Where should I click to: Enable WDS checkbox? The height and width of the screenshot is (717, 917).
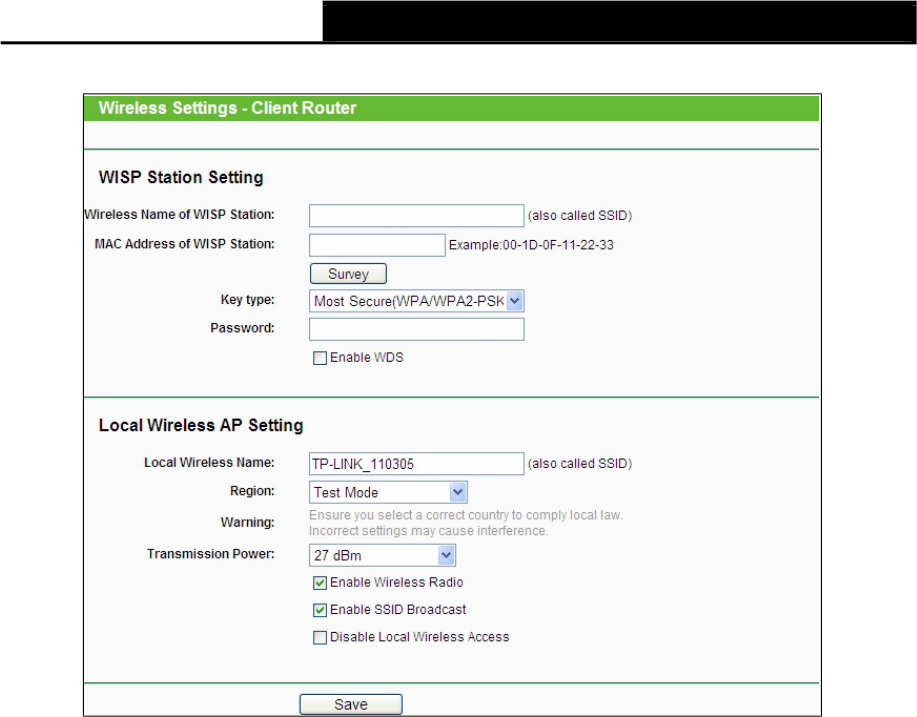point(320,358)
